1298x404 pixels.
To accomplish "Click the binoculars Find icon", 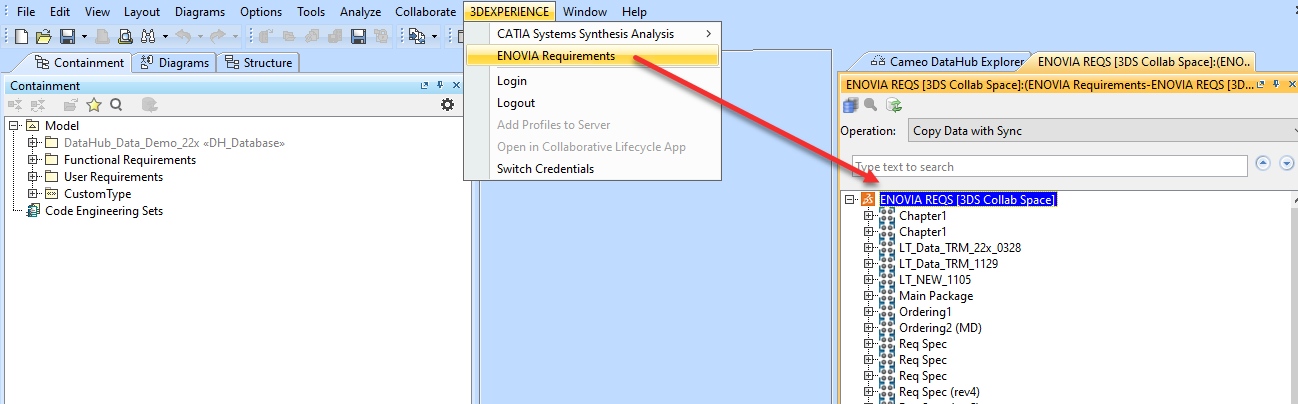I will tap(147, 36).
